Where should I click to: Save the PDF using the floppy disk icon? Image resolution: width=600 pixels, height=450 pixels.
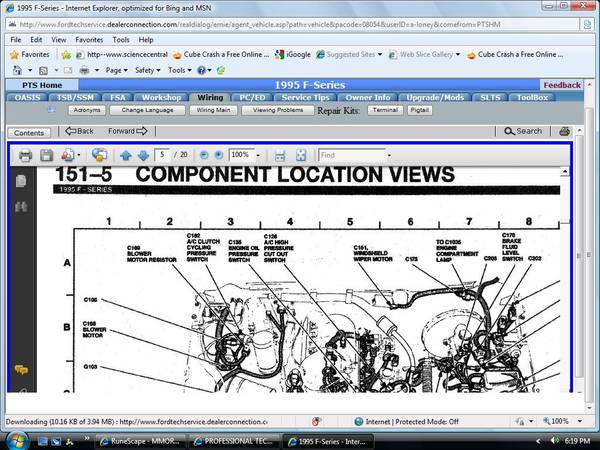(x=46, y=156)
